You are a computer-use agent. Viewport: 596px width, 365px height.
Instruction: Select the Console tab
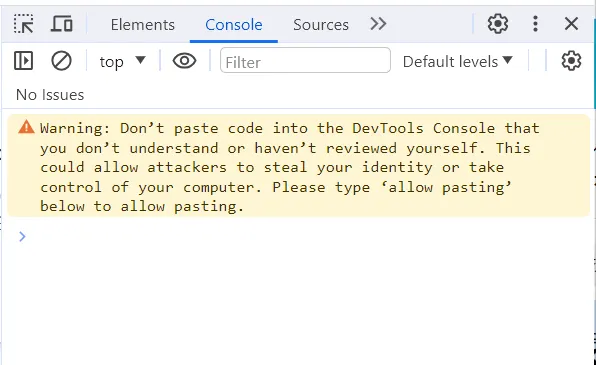tap(234, 25)
